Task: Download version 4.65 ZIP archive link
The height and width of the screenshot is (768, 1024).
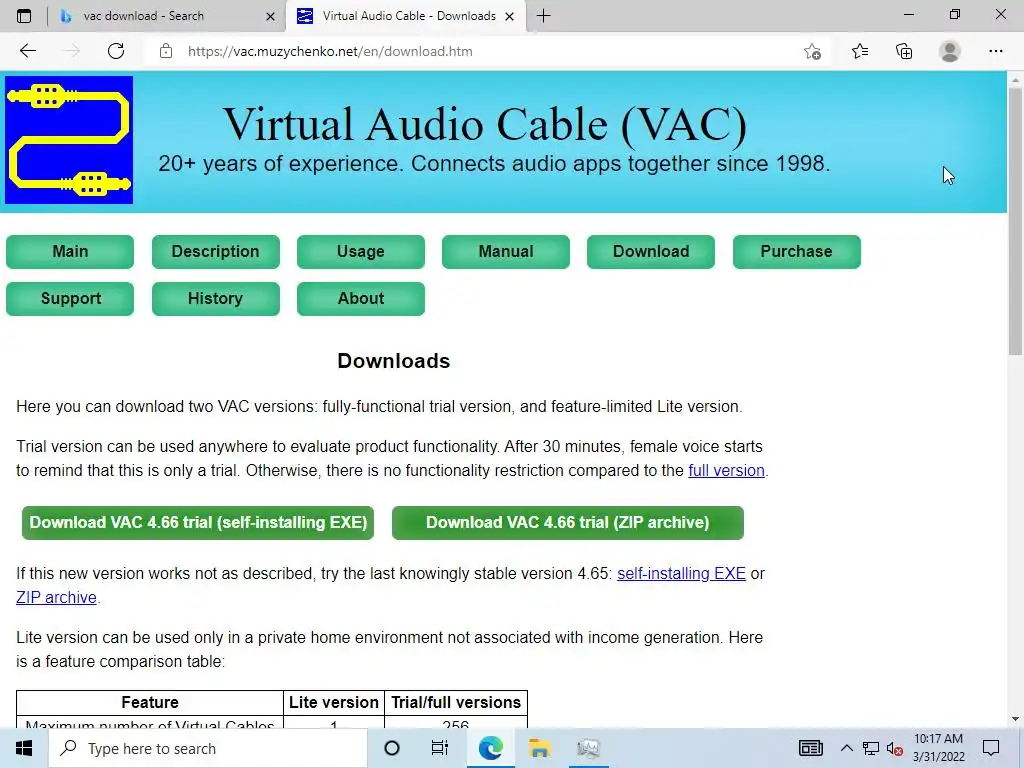Action: 56,598
